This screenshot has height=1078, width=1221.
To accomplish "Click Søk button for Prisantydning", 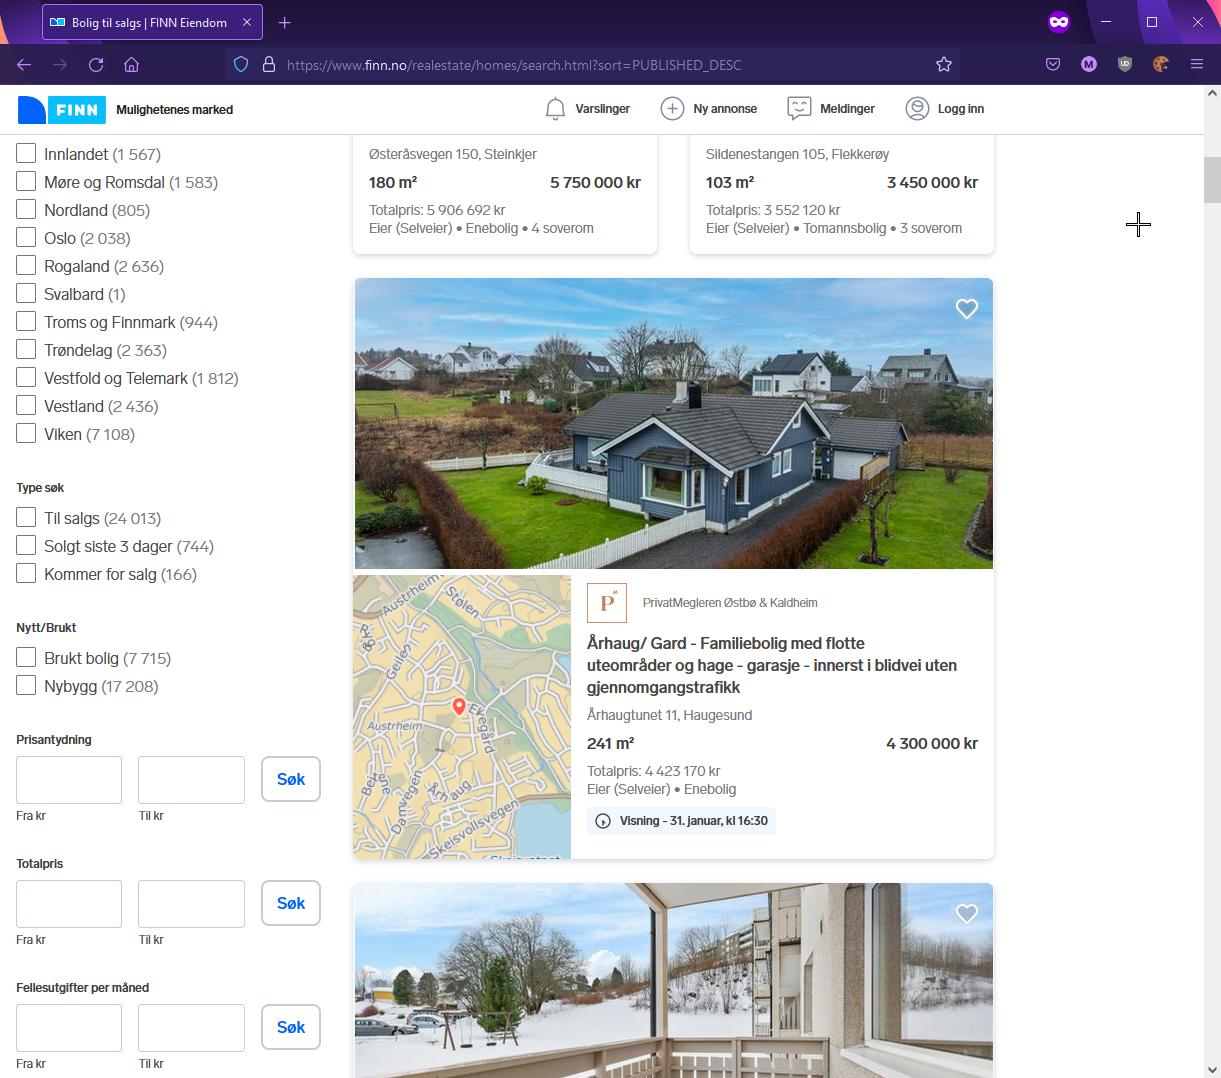I will click(291, 779).
